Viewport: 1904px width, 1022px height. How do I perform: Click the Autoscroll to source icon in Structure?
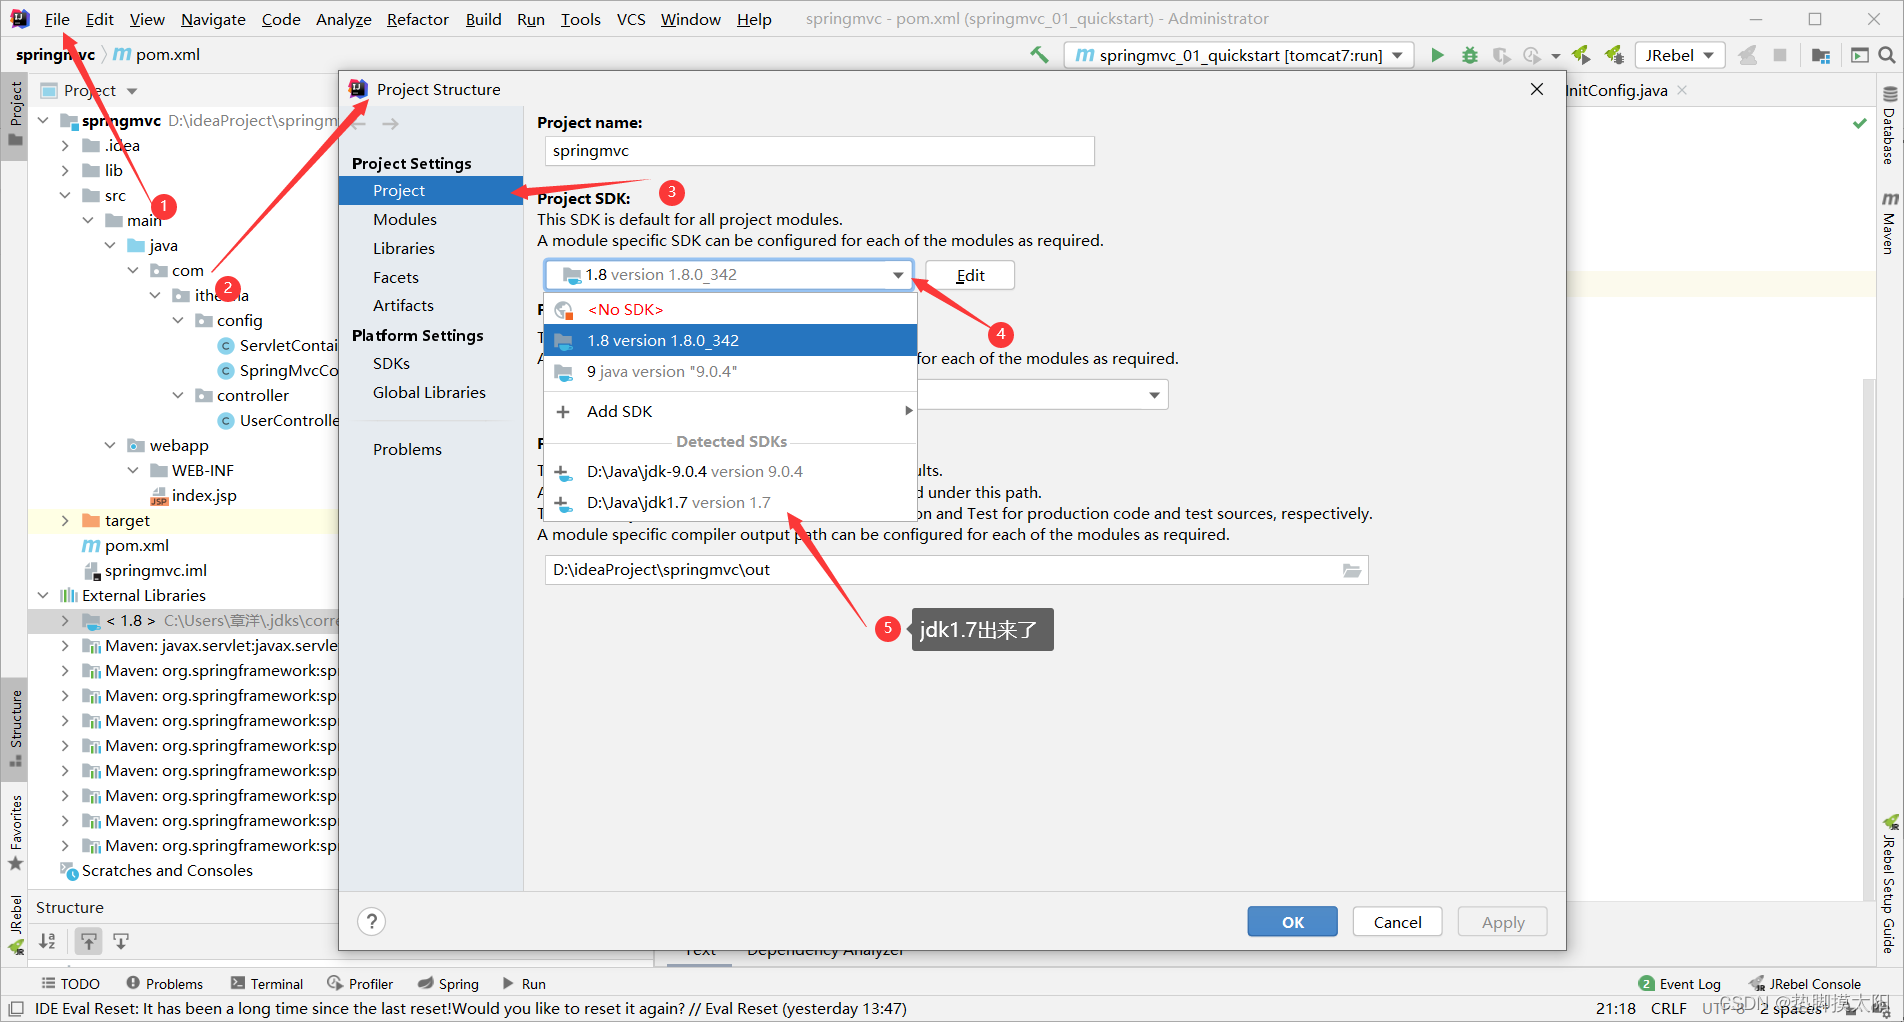click(88, 941)
